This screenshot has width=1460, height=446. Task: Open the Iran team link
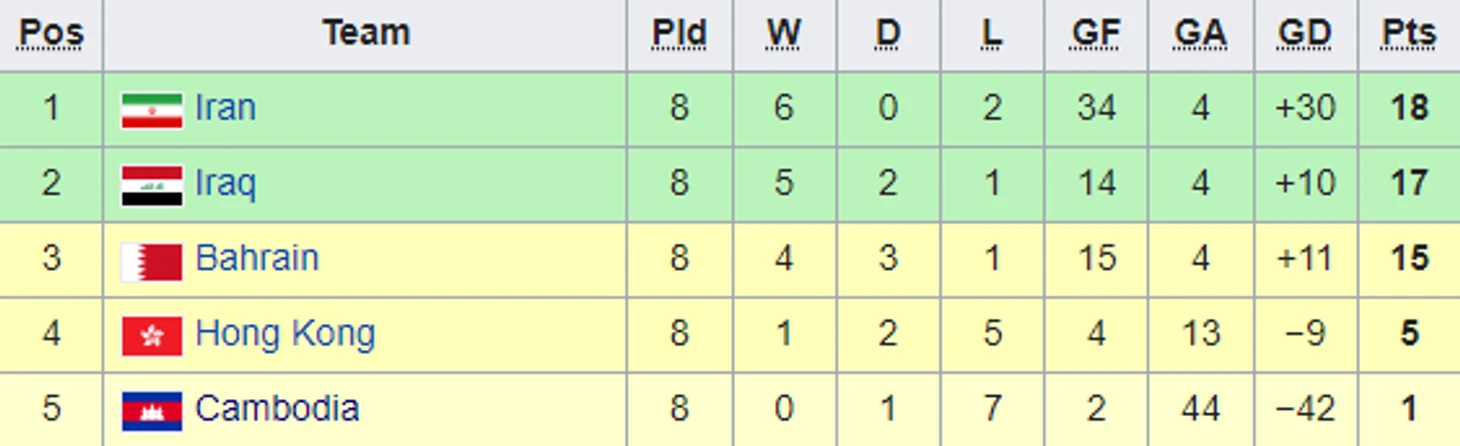[225, 108]
